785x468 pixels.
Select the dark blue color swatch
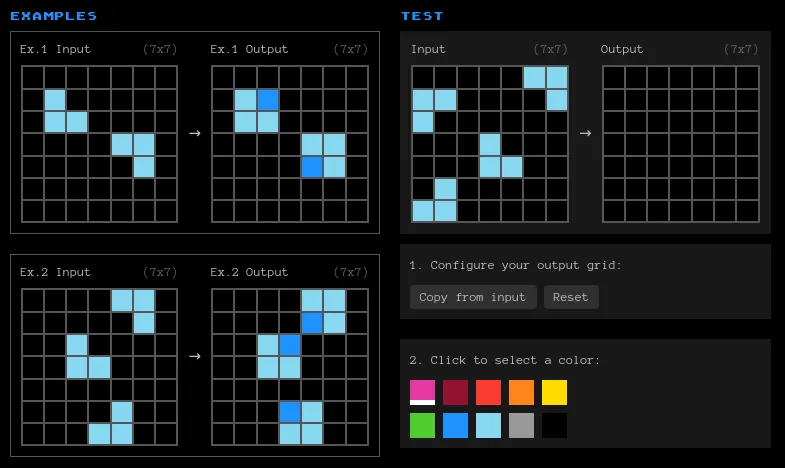click(x=455, y=425)
